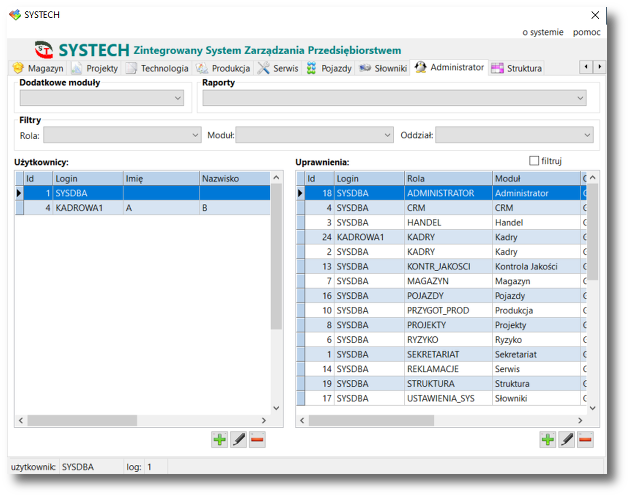Viewport: 630px width, 497px height.
Task: Sort permissions by Moduł column header
Action: (536, 178)
